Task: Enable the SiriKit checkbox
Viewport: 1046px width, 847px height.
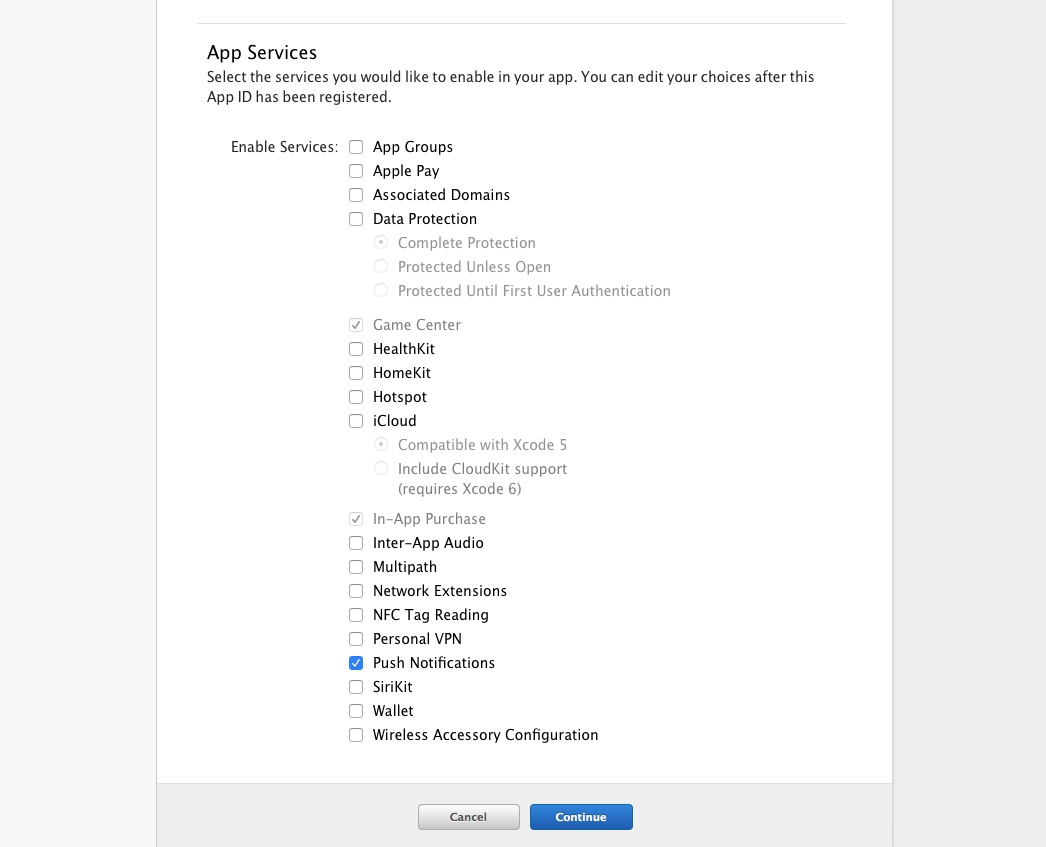Action: tap(356, 687)
